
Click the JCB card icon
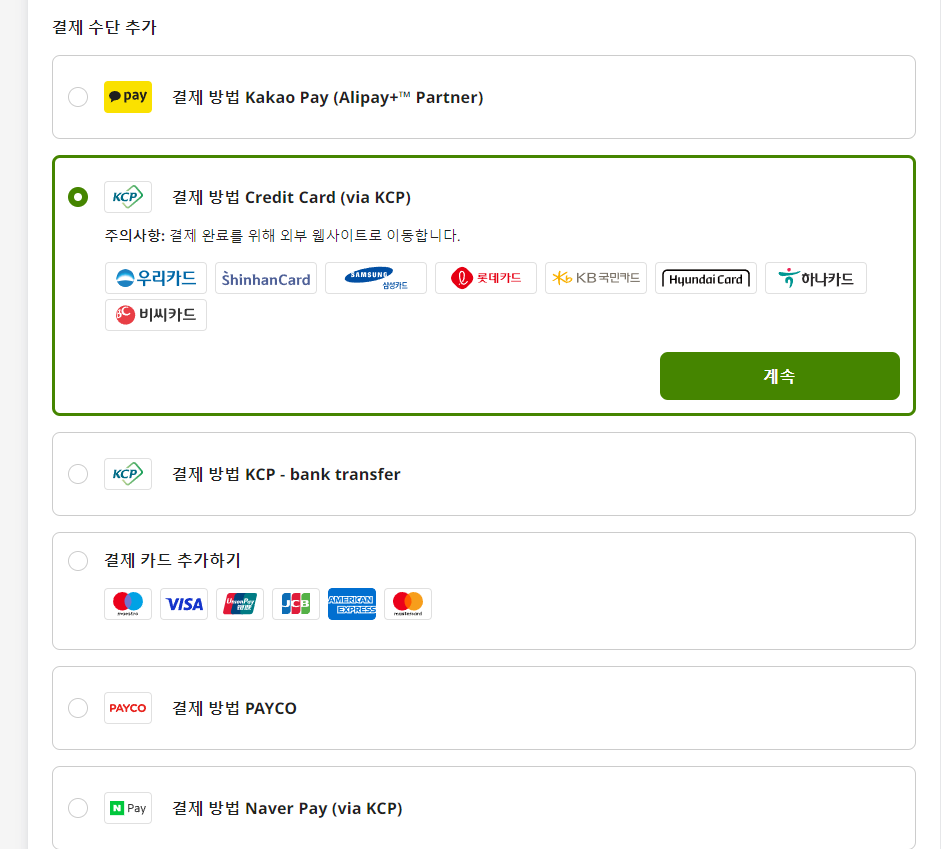[x=296, y=604]
